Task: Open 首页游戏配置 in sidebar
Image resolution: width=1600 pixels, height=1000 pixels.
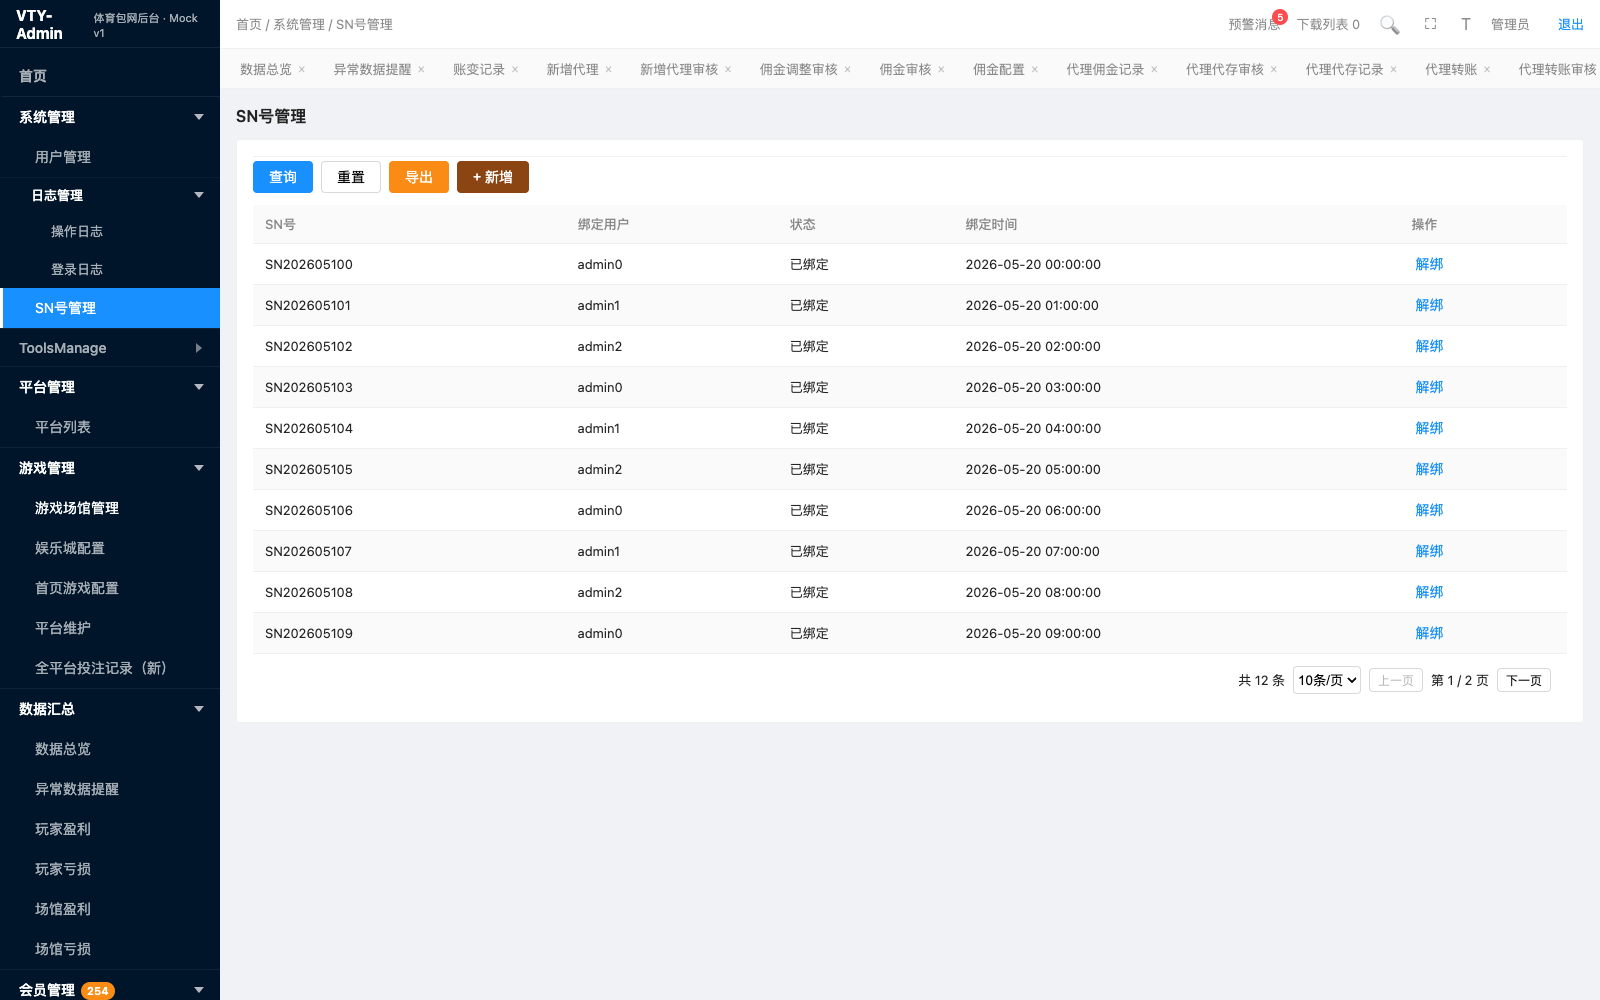Action: (110, 588)
